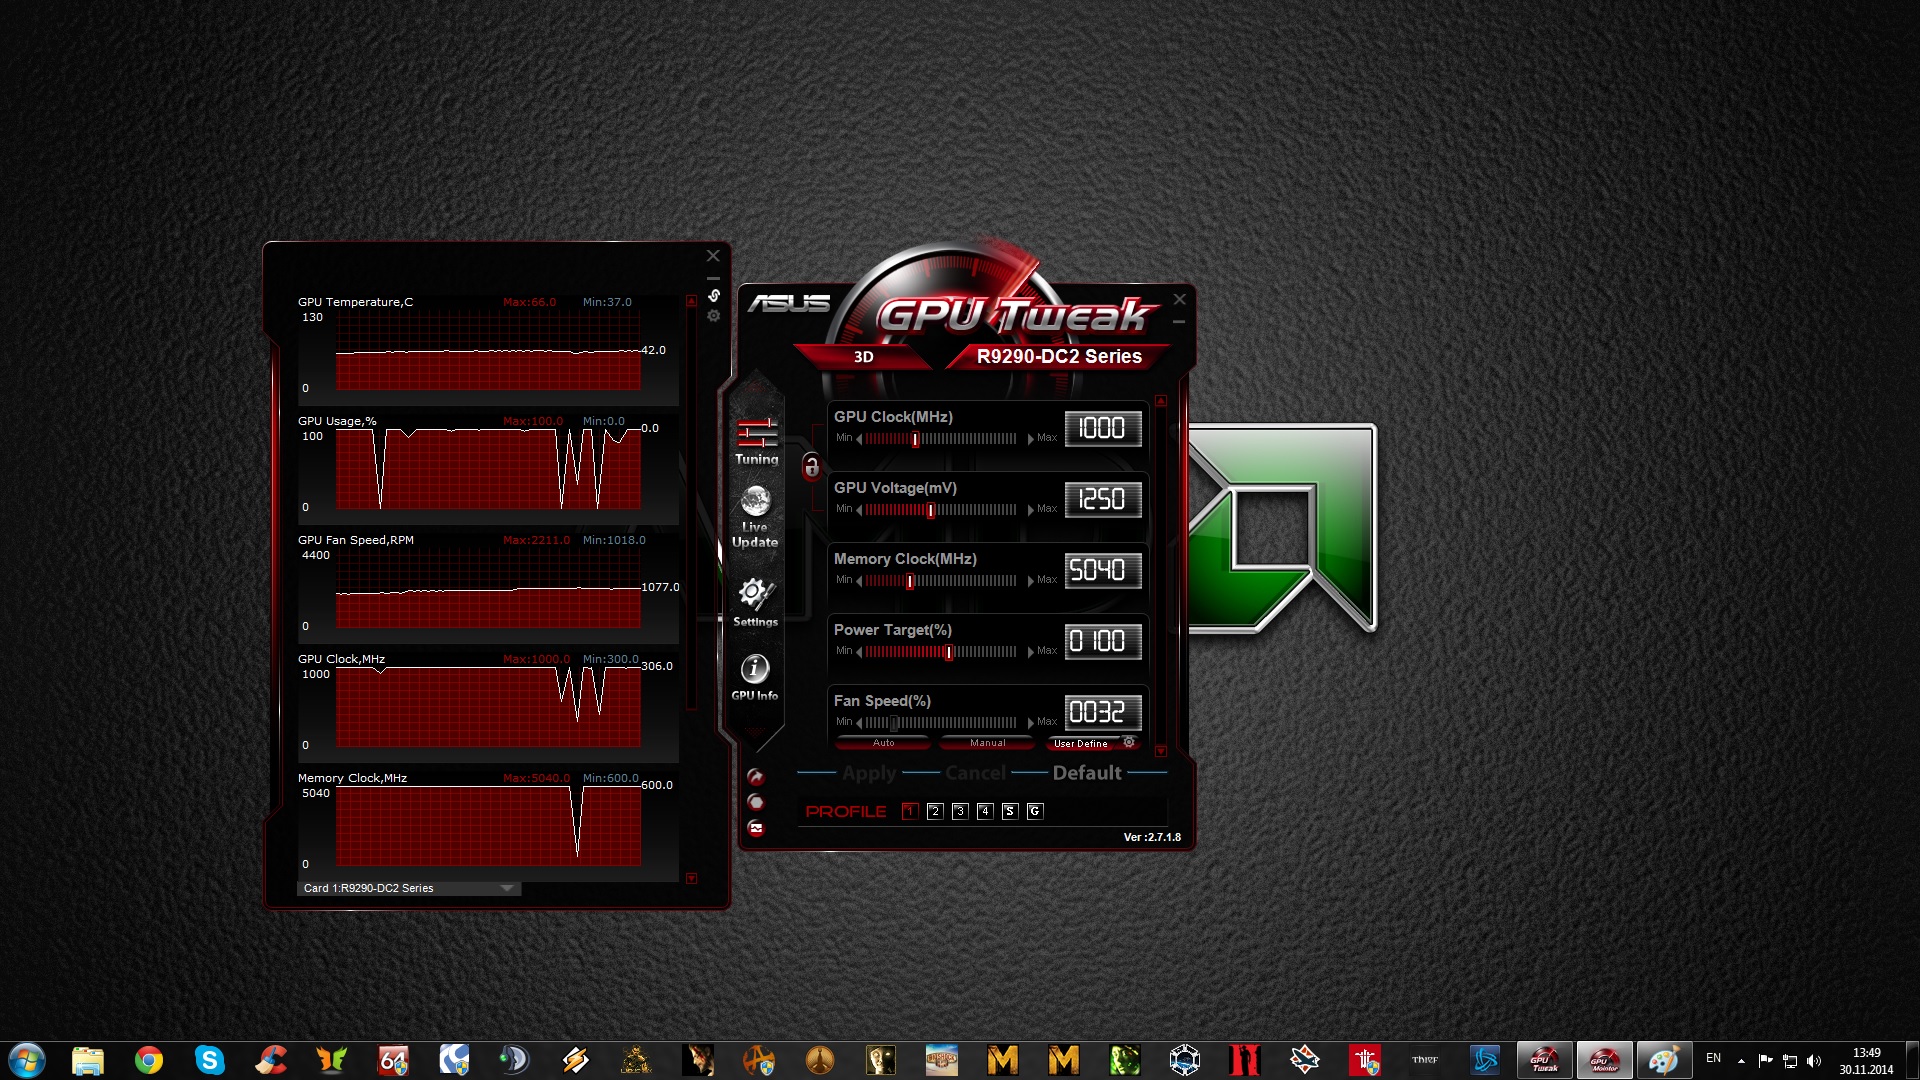
Task: Set fan speed mode to Manual
Action: (987, 743)
